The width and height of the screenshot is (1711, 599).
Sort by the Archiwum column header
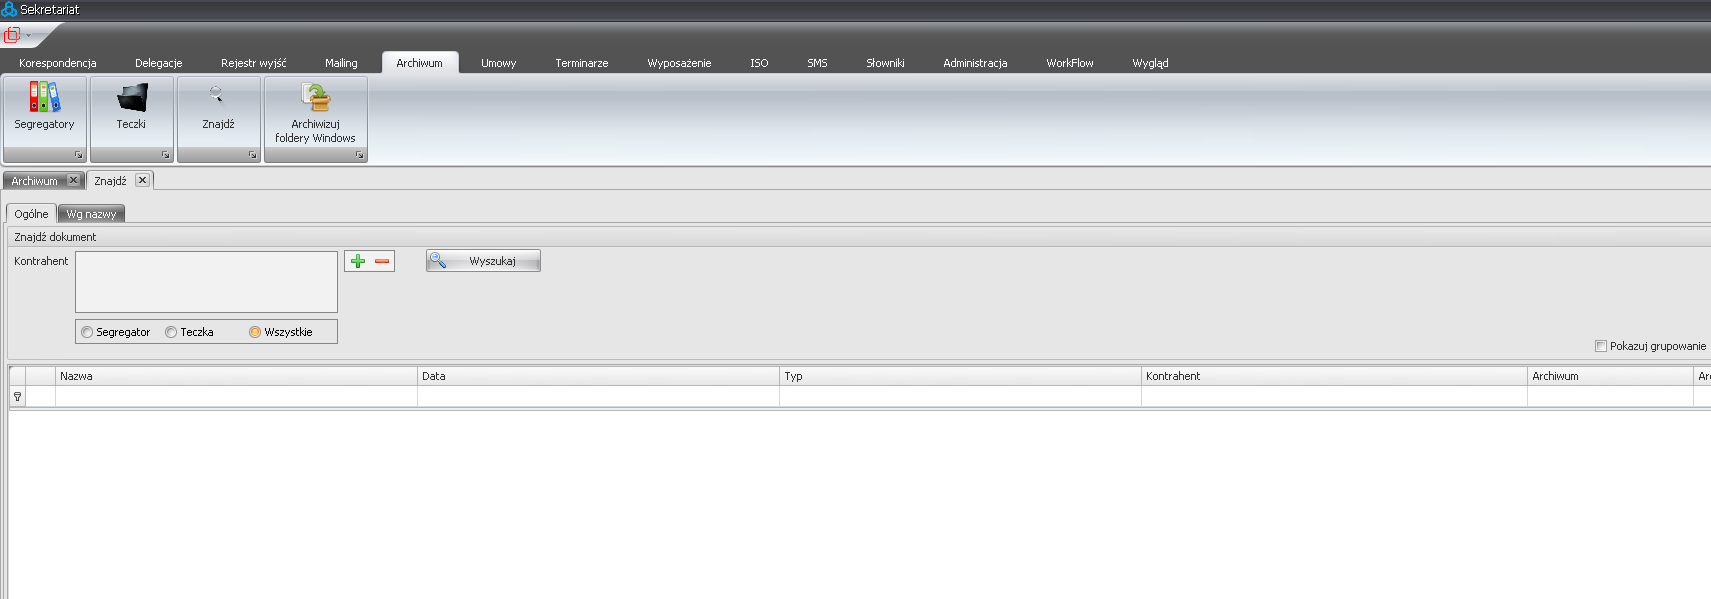tap(1610, 376)
